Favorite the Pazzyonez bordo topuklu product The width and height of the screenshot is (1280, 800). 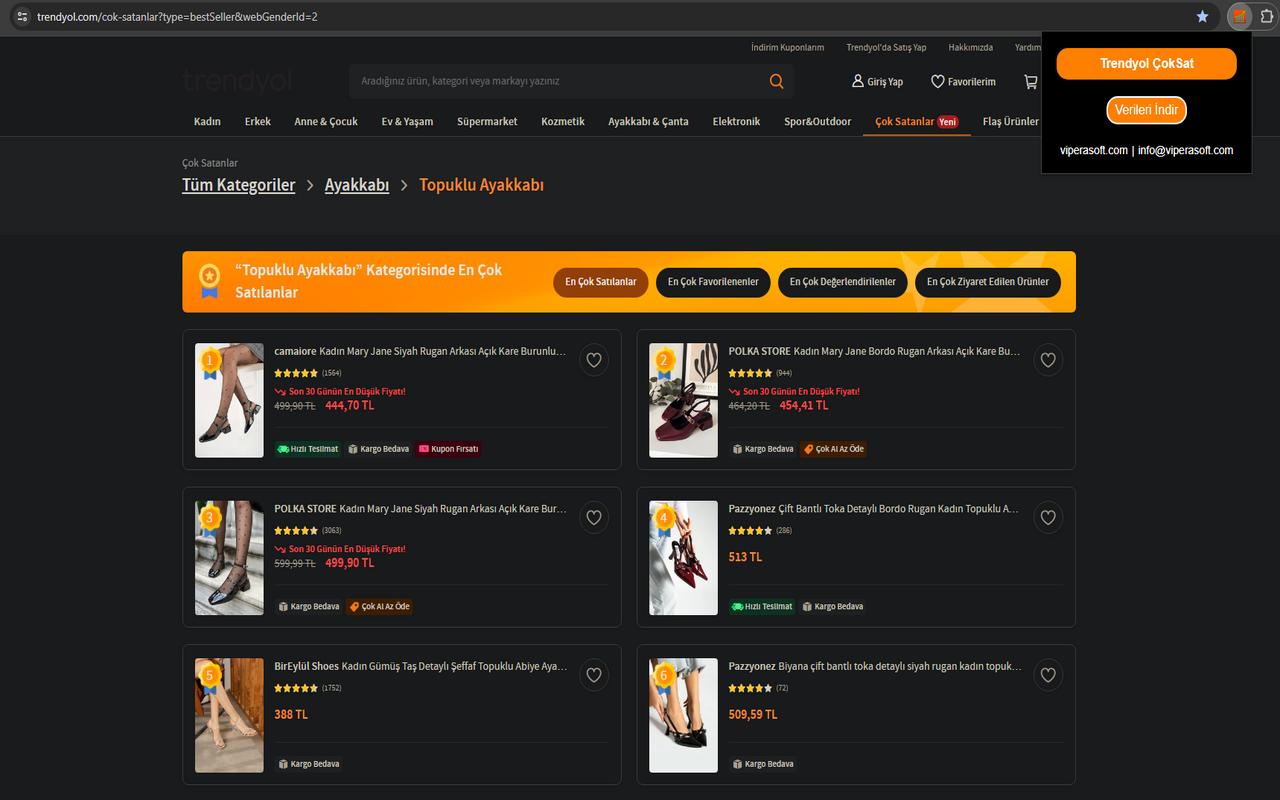tap(1048, 517)
